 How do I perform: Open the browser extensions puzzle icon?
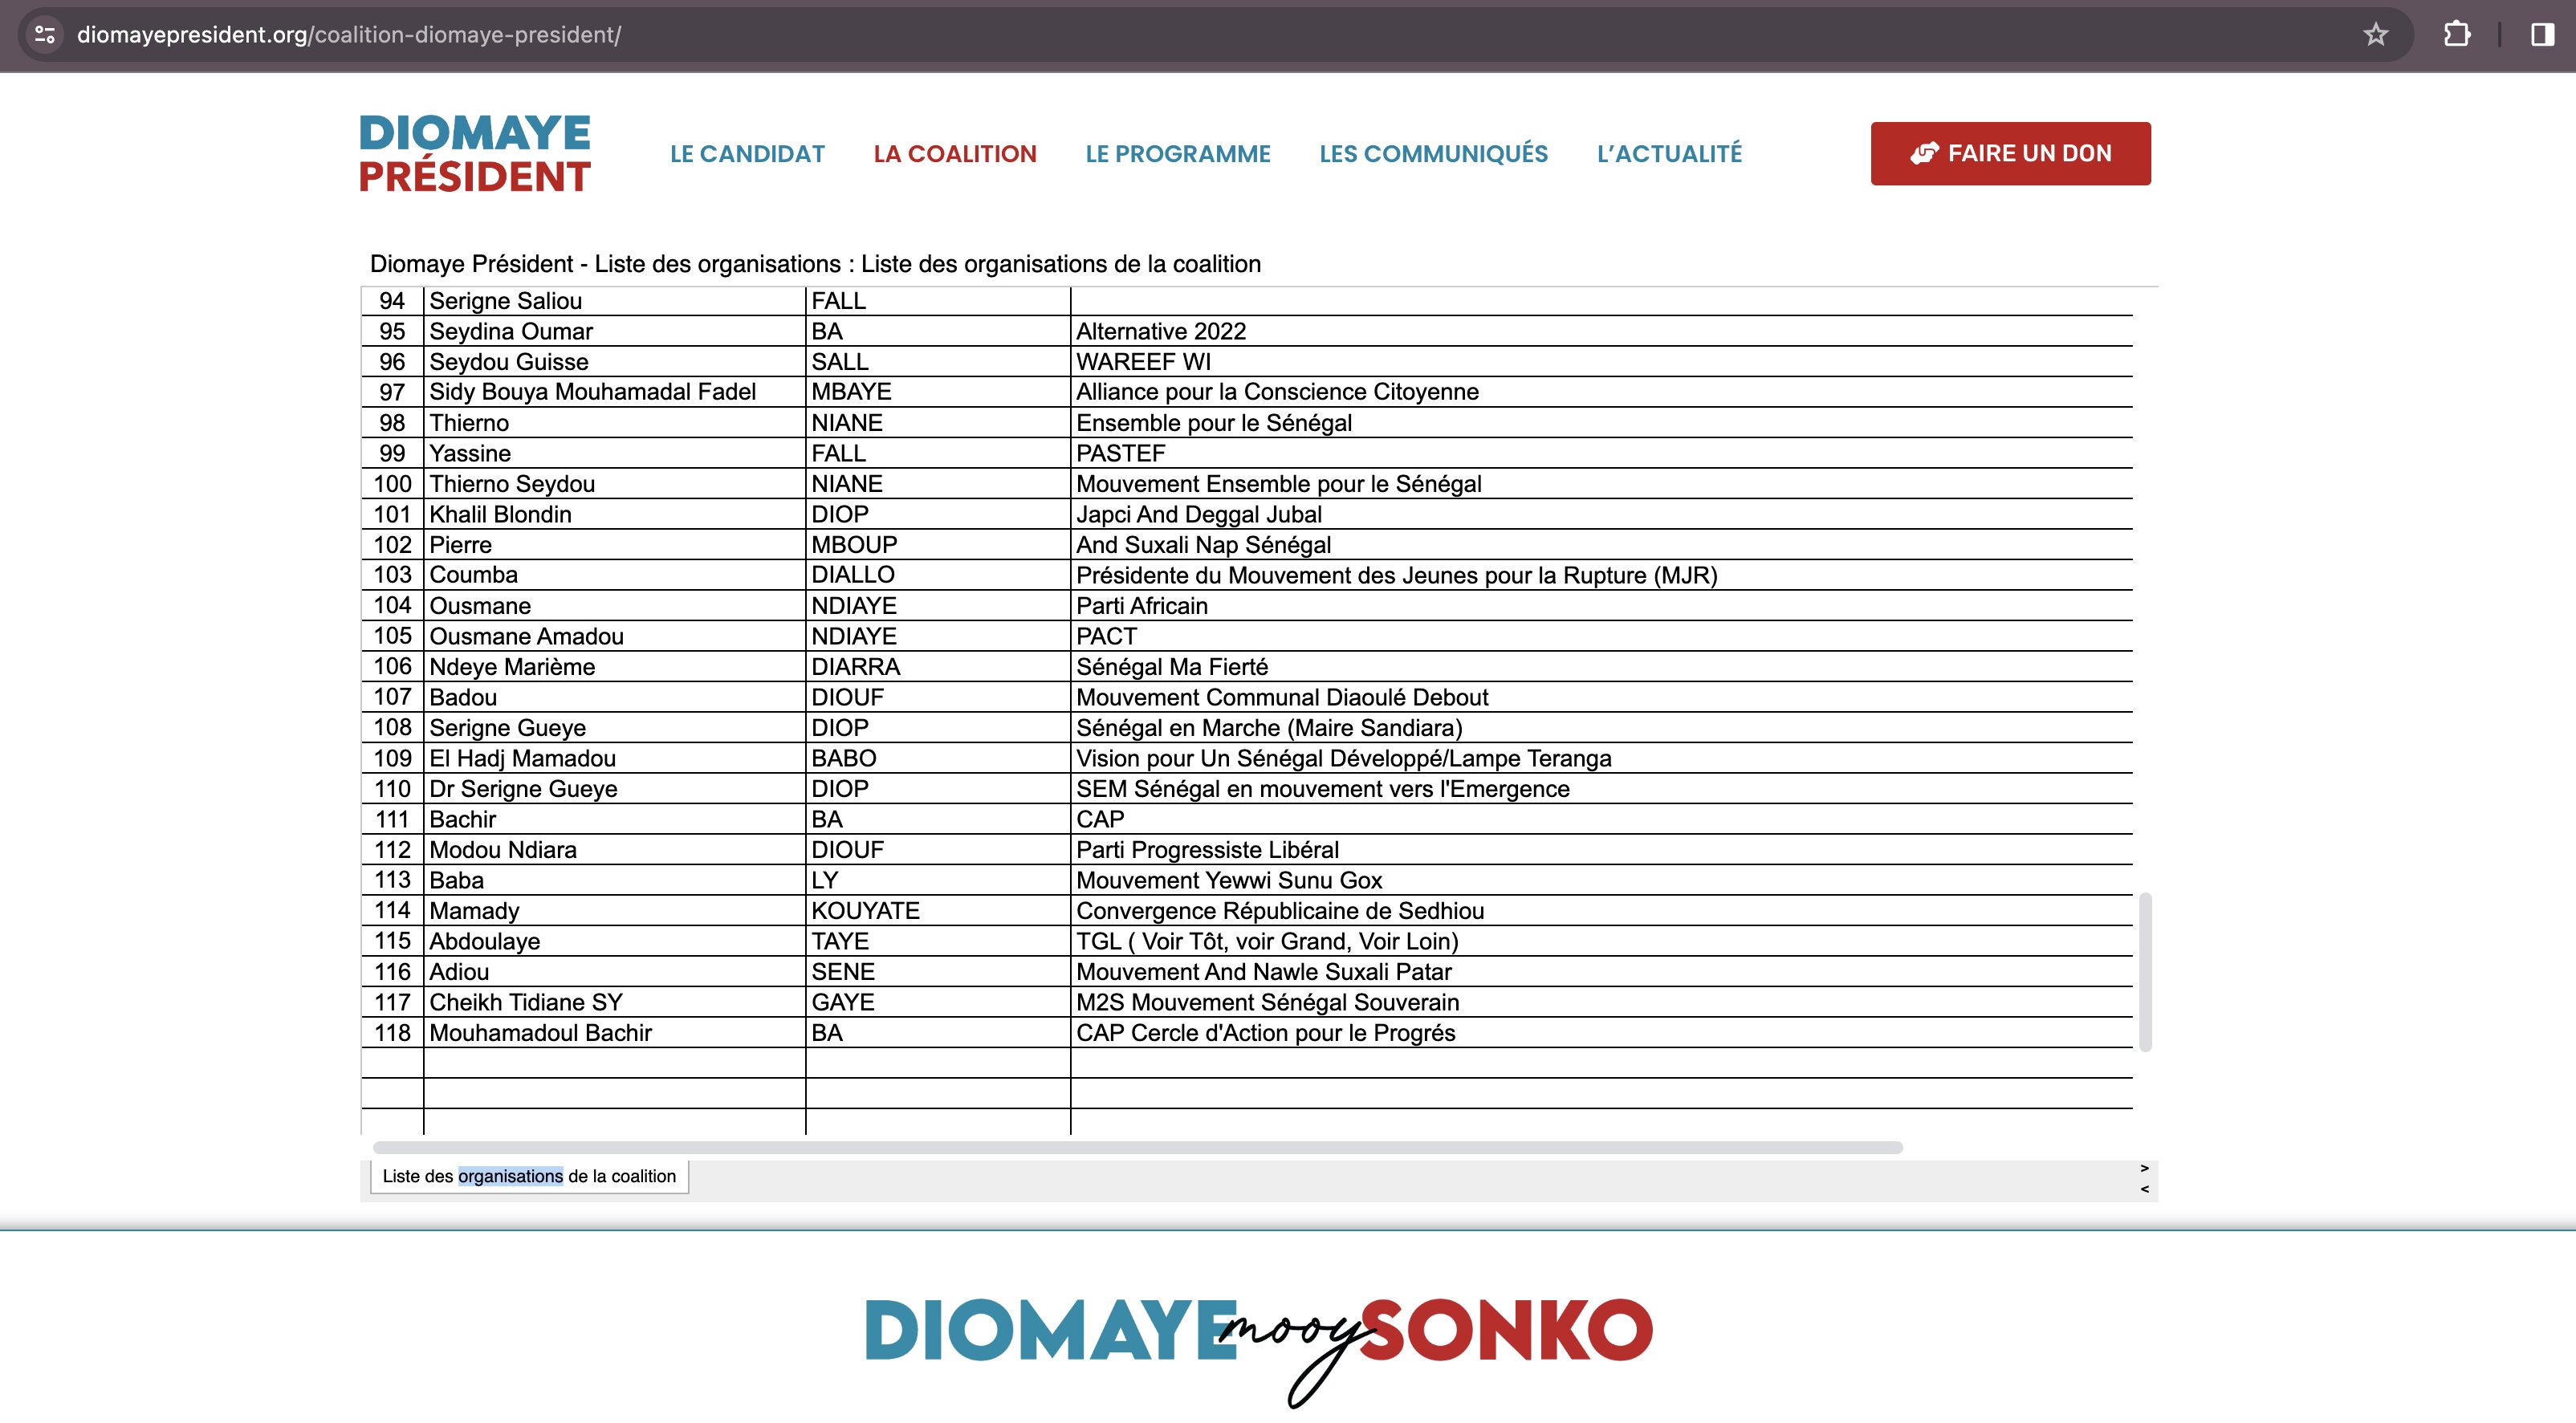[x=2457, y=35]
